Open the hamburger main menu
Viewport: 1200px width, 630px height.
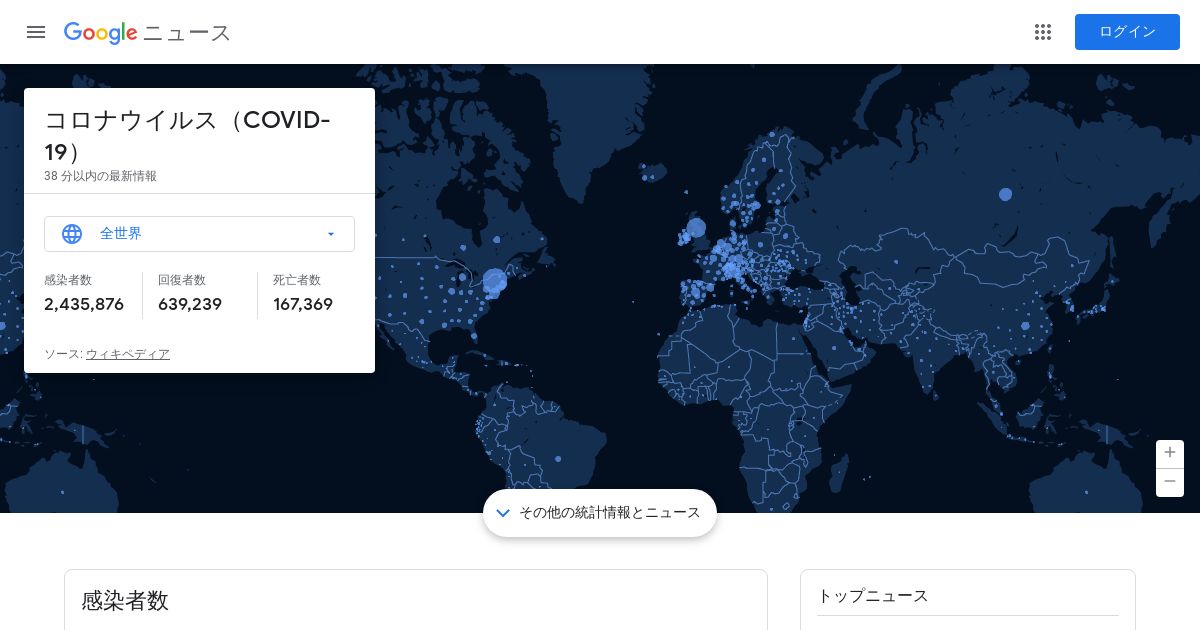coord(36,32)
